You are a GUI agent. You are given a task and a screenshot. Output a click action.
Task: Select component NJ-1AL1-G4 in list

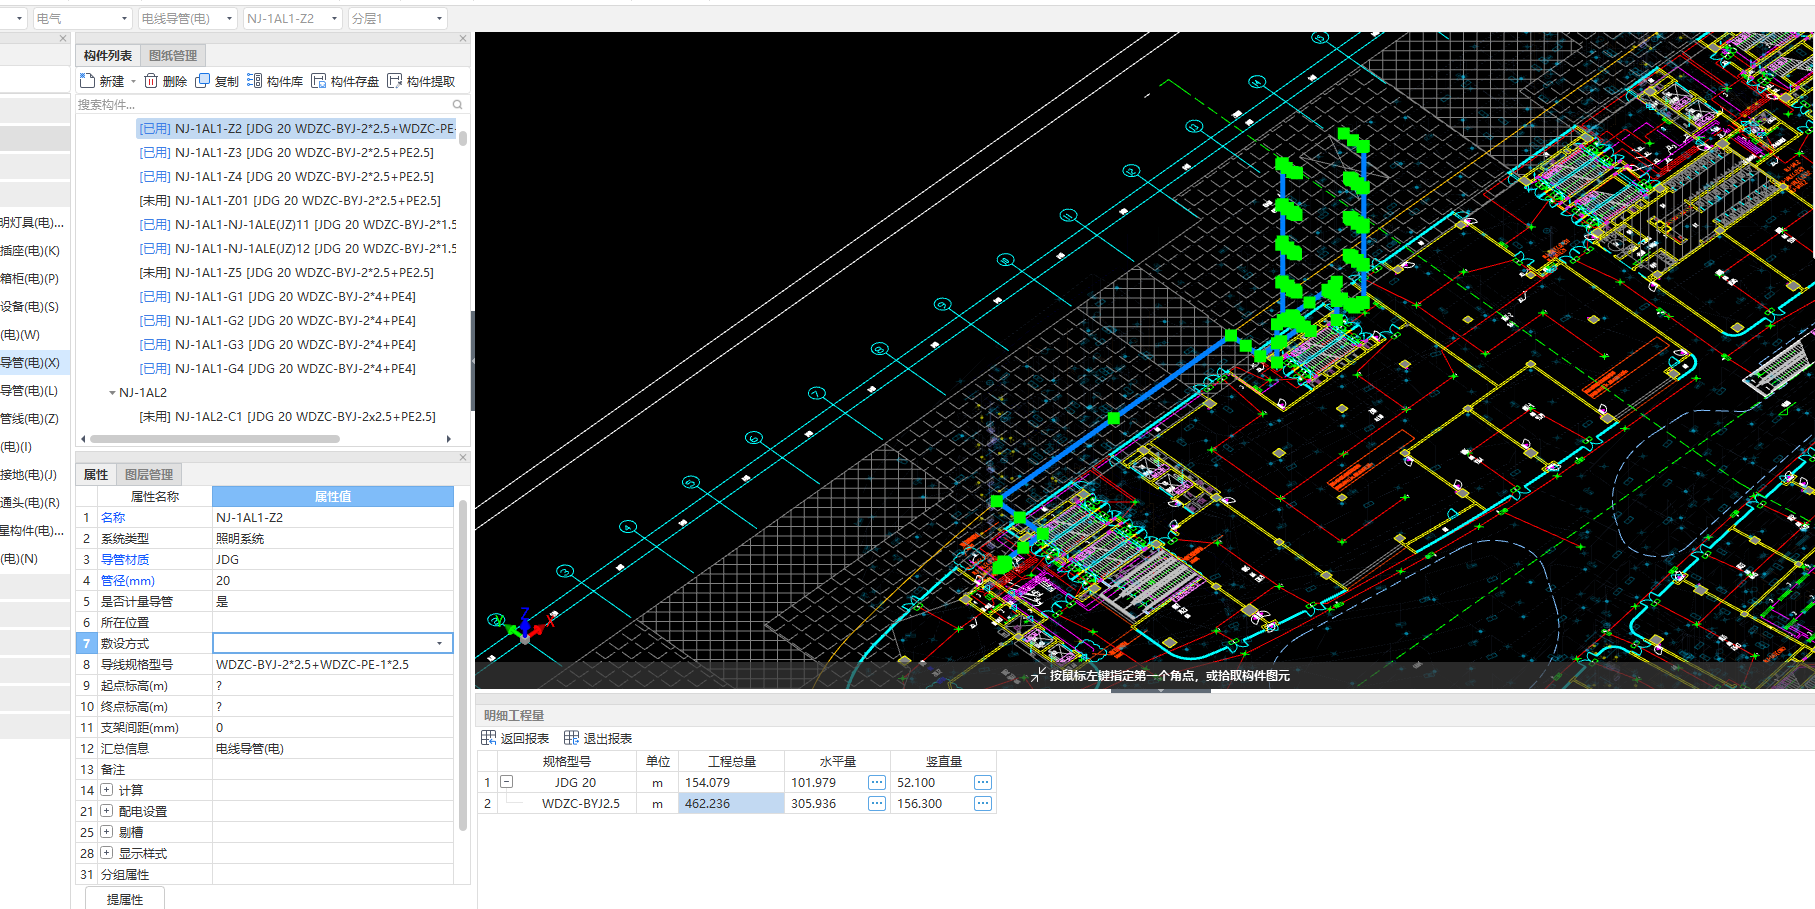click(x=277, y=369)
